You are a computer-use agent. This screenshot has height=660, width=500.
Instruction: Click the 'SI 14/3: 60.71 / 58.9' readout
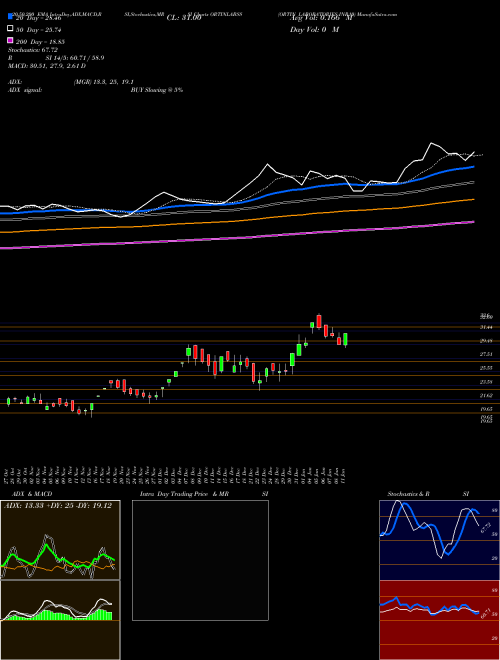(75, 58)
